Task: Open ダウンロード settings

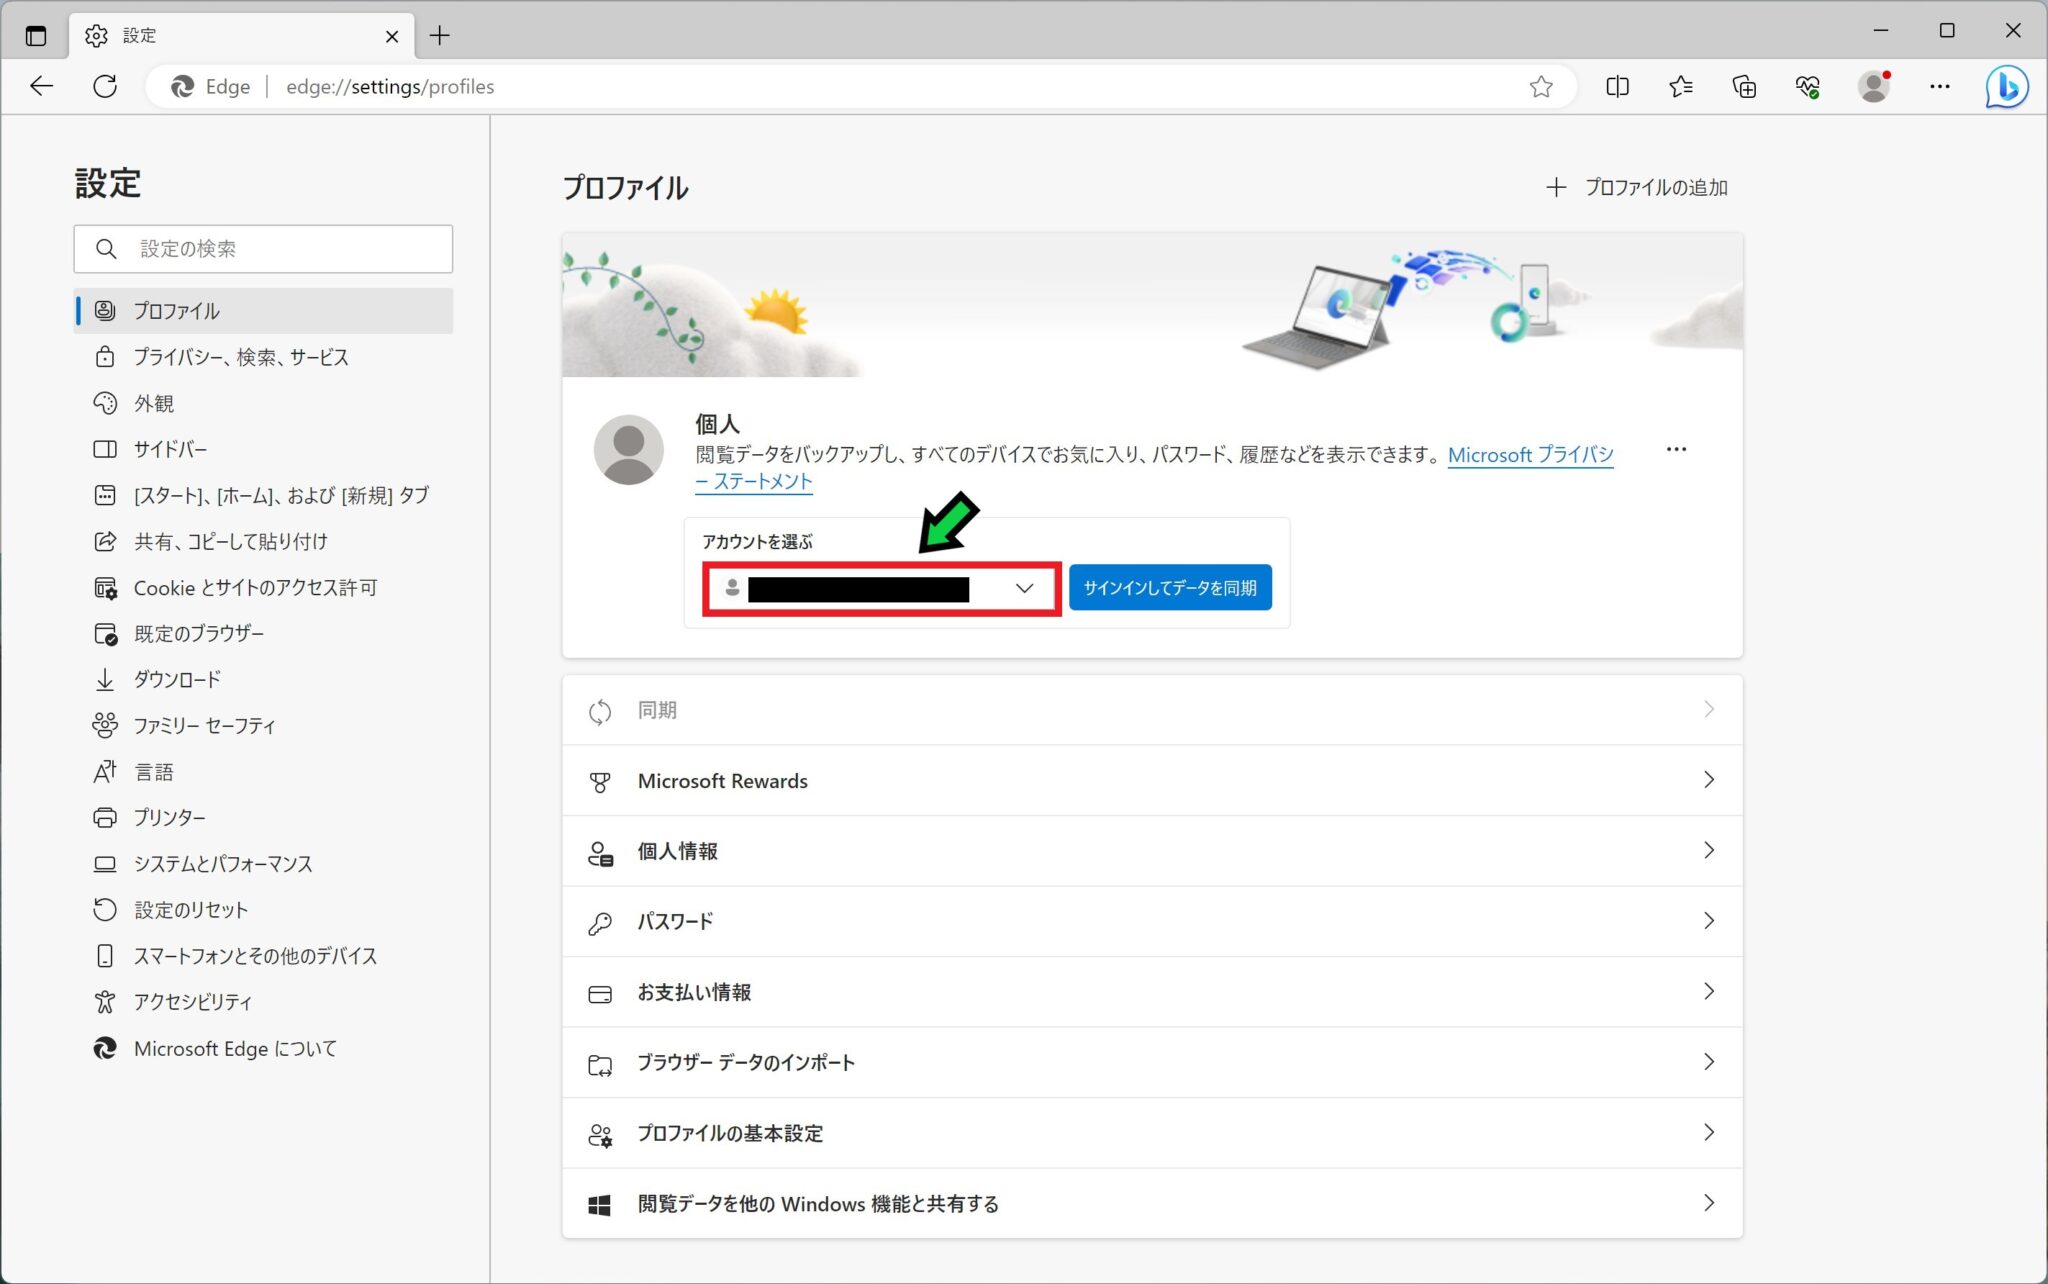Action: tap(177, 679)
